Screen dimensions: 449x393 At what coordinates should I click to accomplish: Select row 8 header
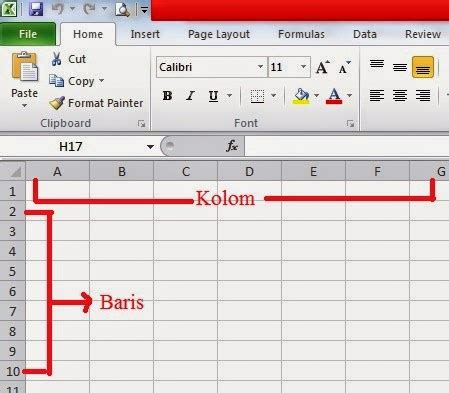click(x=13, y=331)
